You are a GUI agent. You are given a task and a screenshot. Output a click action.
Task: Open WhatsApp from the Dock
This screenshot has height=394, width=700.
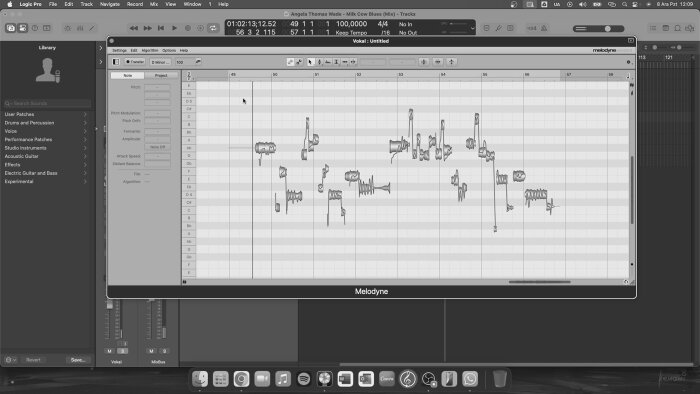[470, 379]
